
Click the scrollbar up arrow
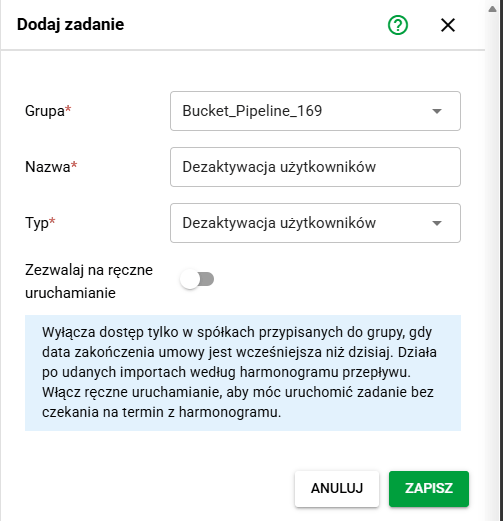click(492, 9)
